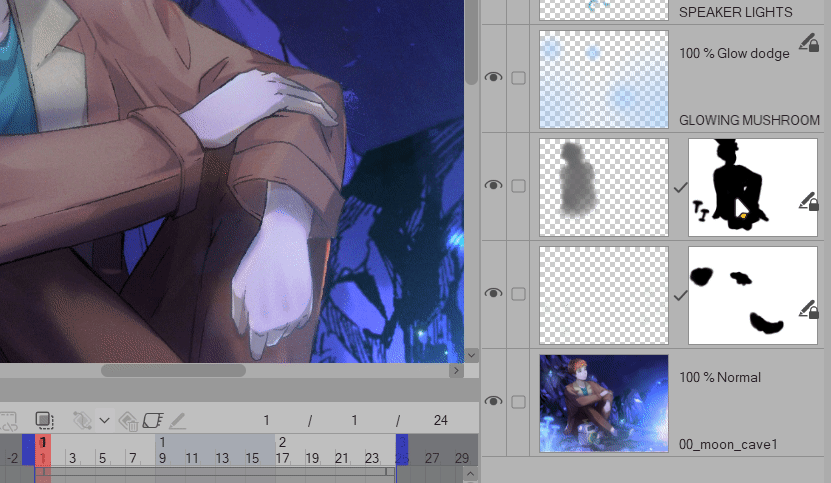Hide the character silhouette shadow layer

(x=493, y=185)
